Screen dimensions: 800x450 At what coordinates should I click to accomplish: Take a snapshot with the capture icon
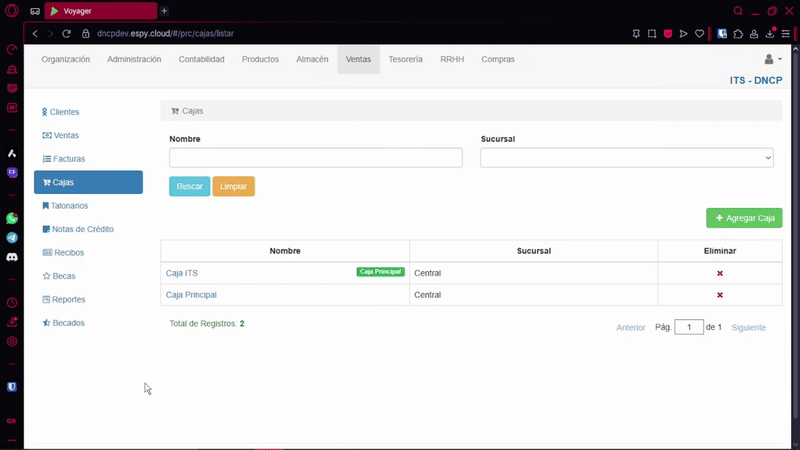click(x=651, y=33)
